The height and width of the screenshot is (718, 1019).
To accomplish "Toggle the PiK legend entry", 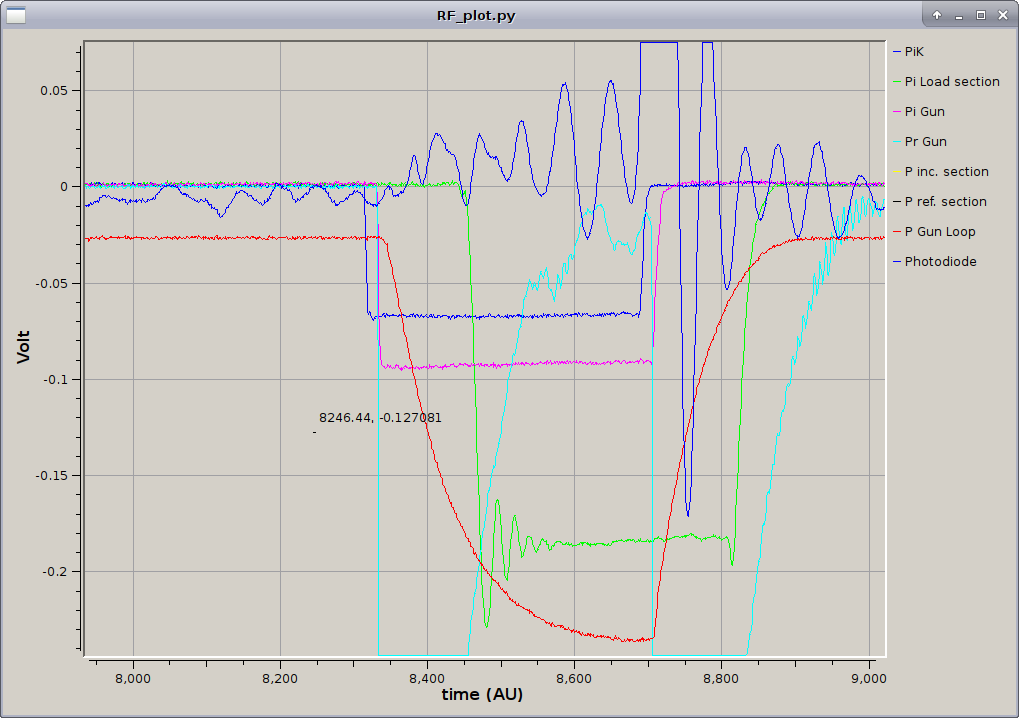I will [914, 52].
